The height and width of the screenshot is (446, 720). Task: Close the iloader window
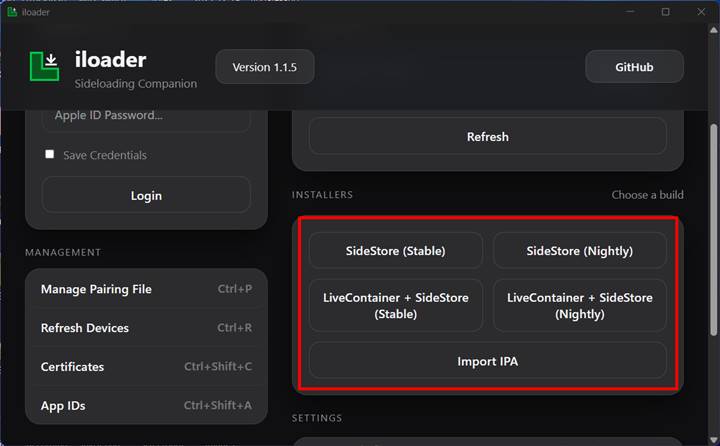pos(701,12)
